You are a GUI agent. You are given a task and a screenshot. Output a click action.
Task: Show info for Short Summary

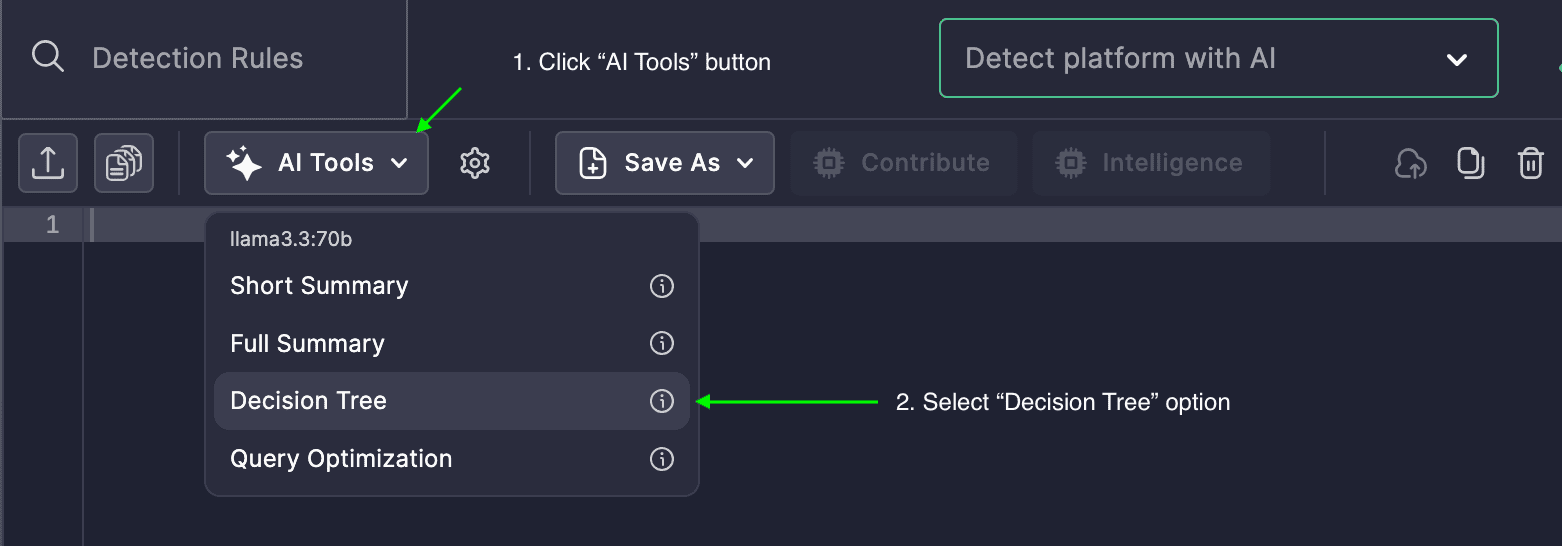(662, 286)
